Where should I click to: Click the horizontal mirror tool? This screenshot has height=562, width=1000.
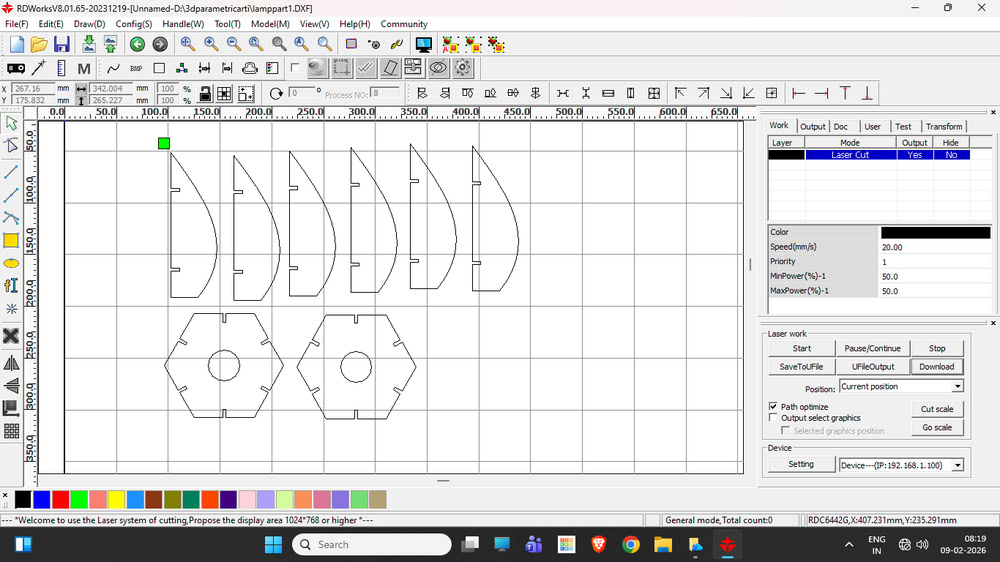pos(11,363)
